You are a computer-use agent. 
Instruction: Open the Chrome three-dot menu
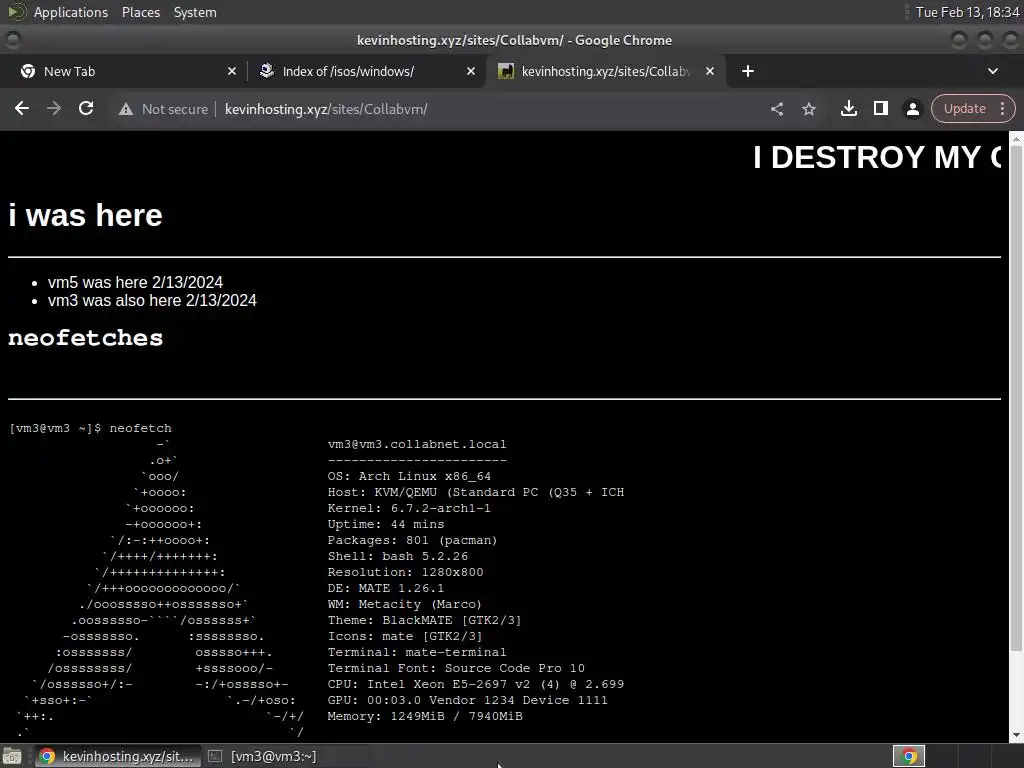pyautogui.click(x=1002, y=109)
